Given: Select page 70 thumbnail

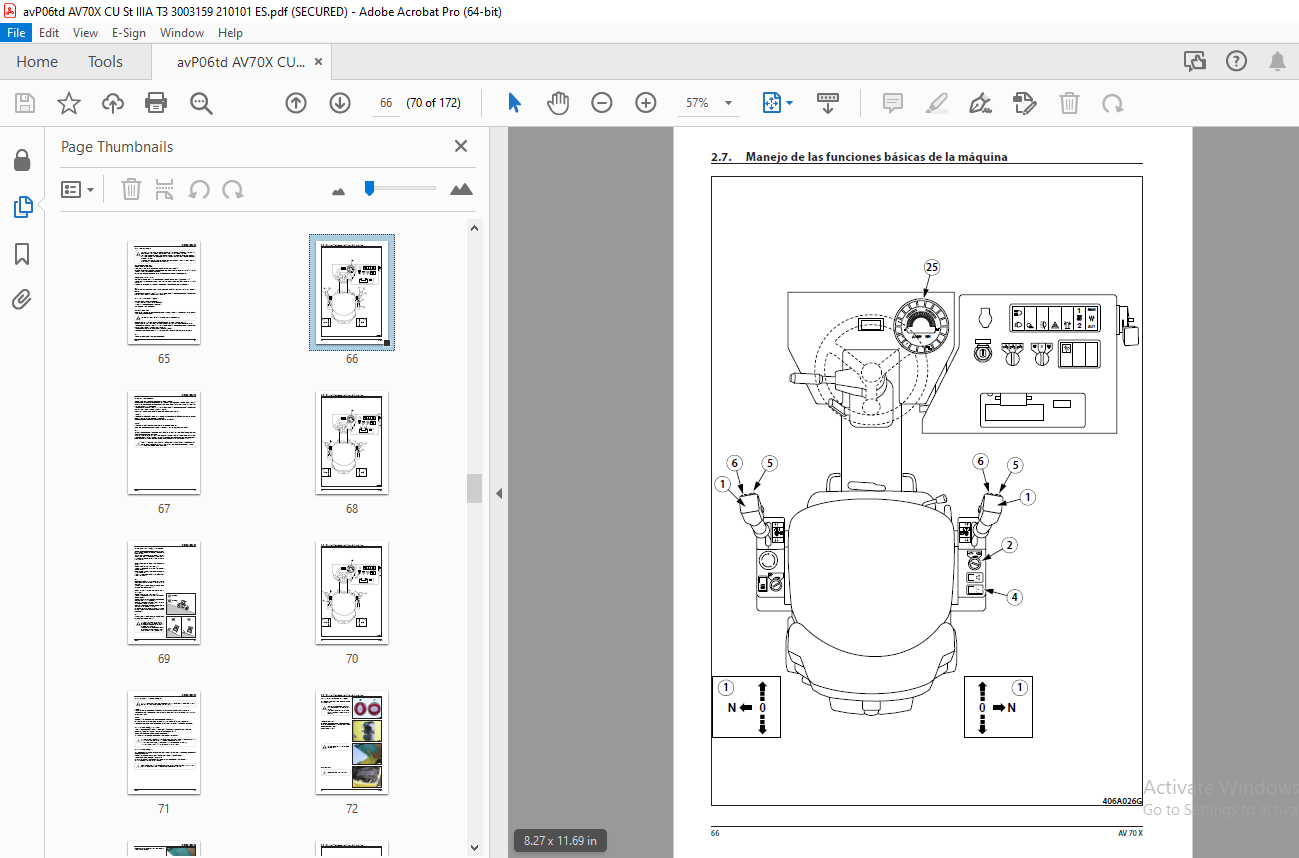Looking at the screenshot, I should tap(352, 592).
